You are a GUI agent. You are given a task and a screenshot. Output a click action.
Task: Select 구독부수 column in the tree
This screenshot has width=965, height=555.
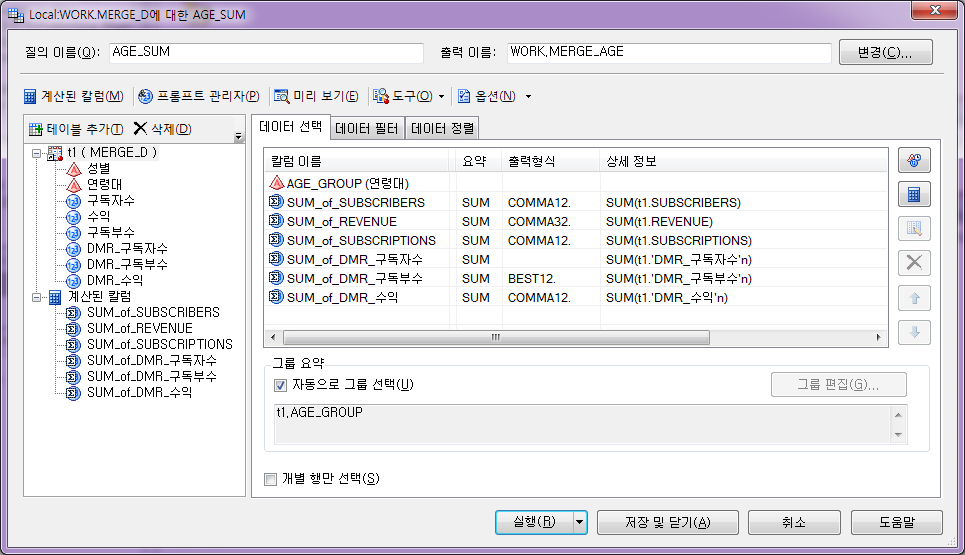coord(110,233)
